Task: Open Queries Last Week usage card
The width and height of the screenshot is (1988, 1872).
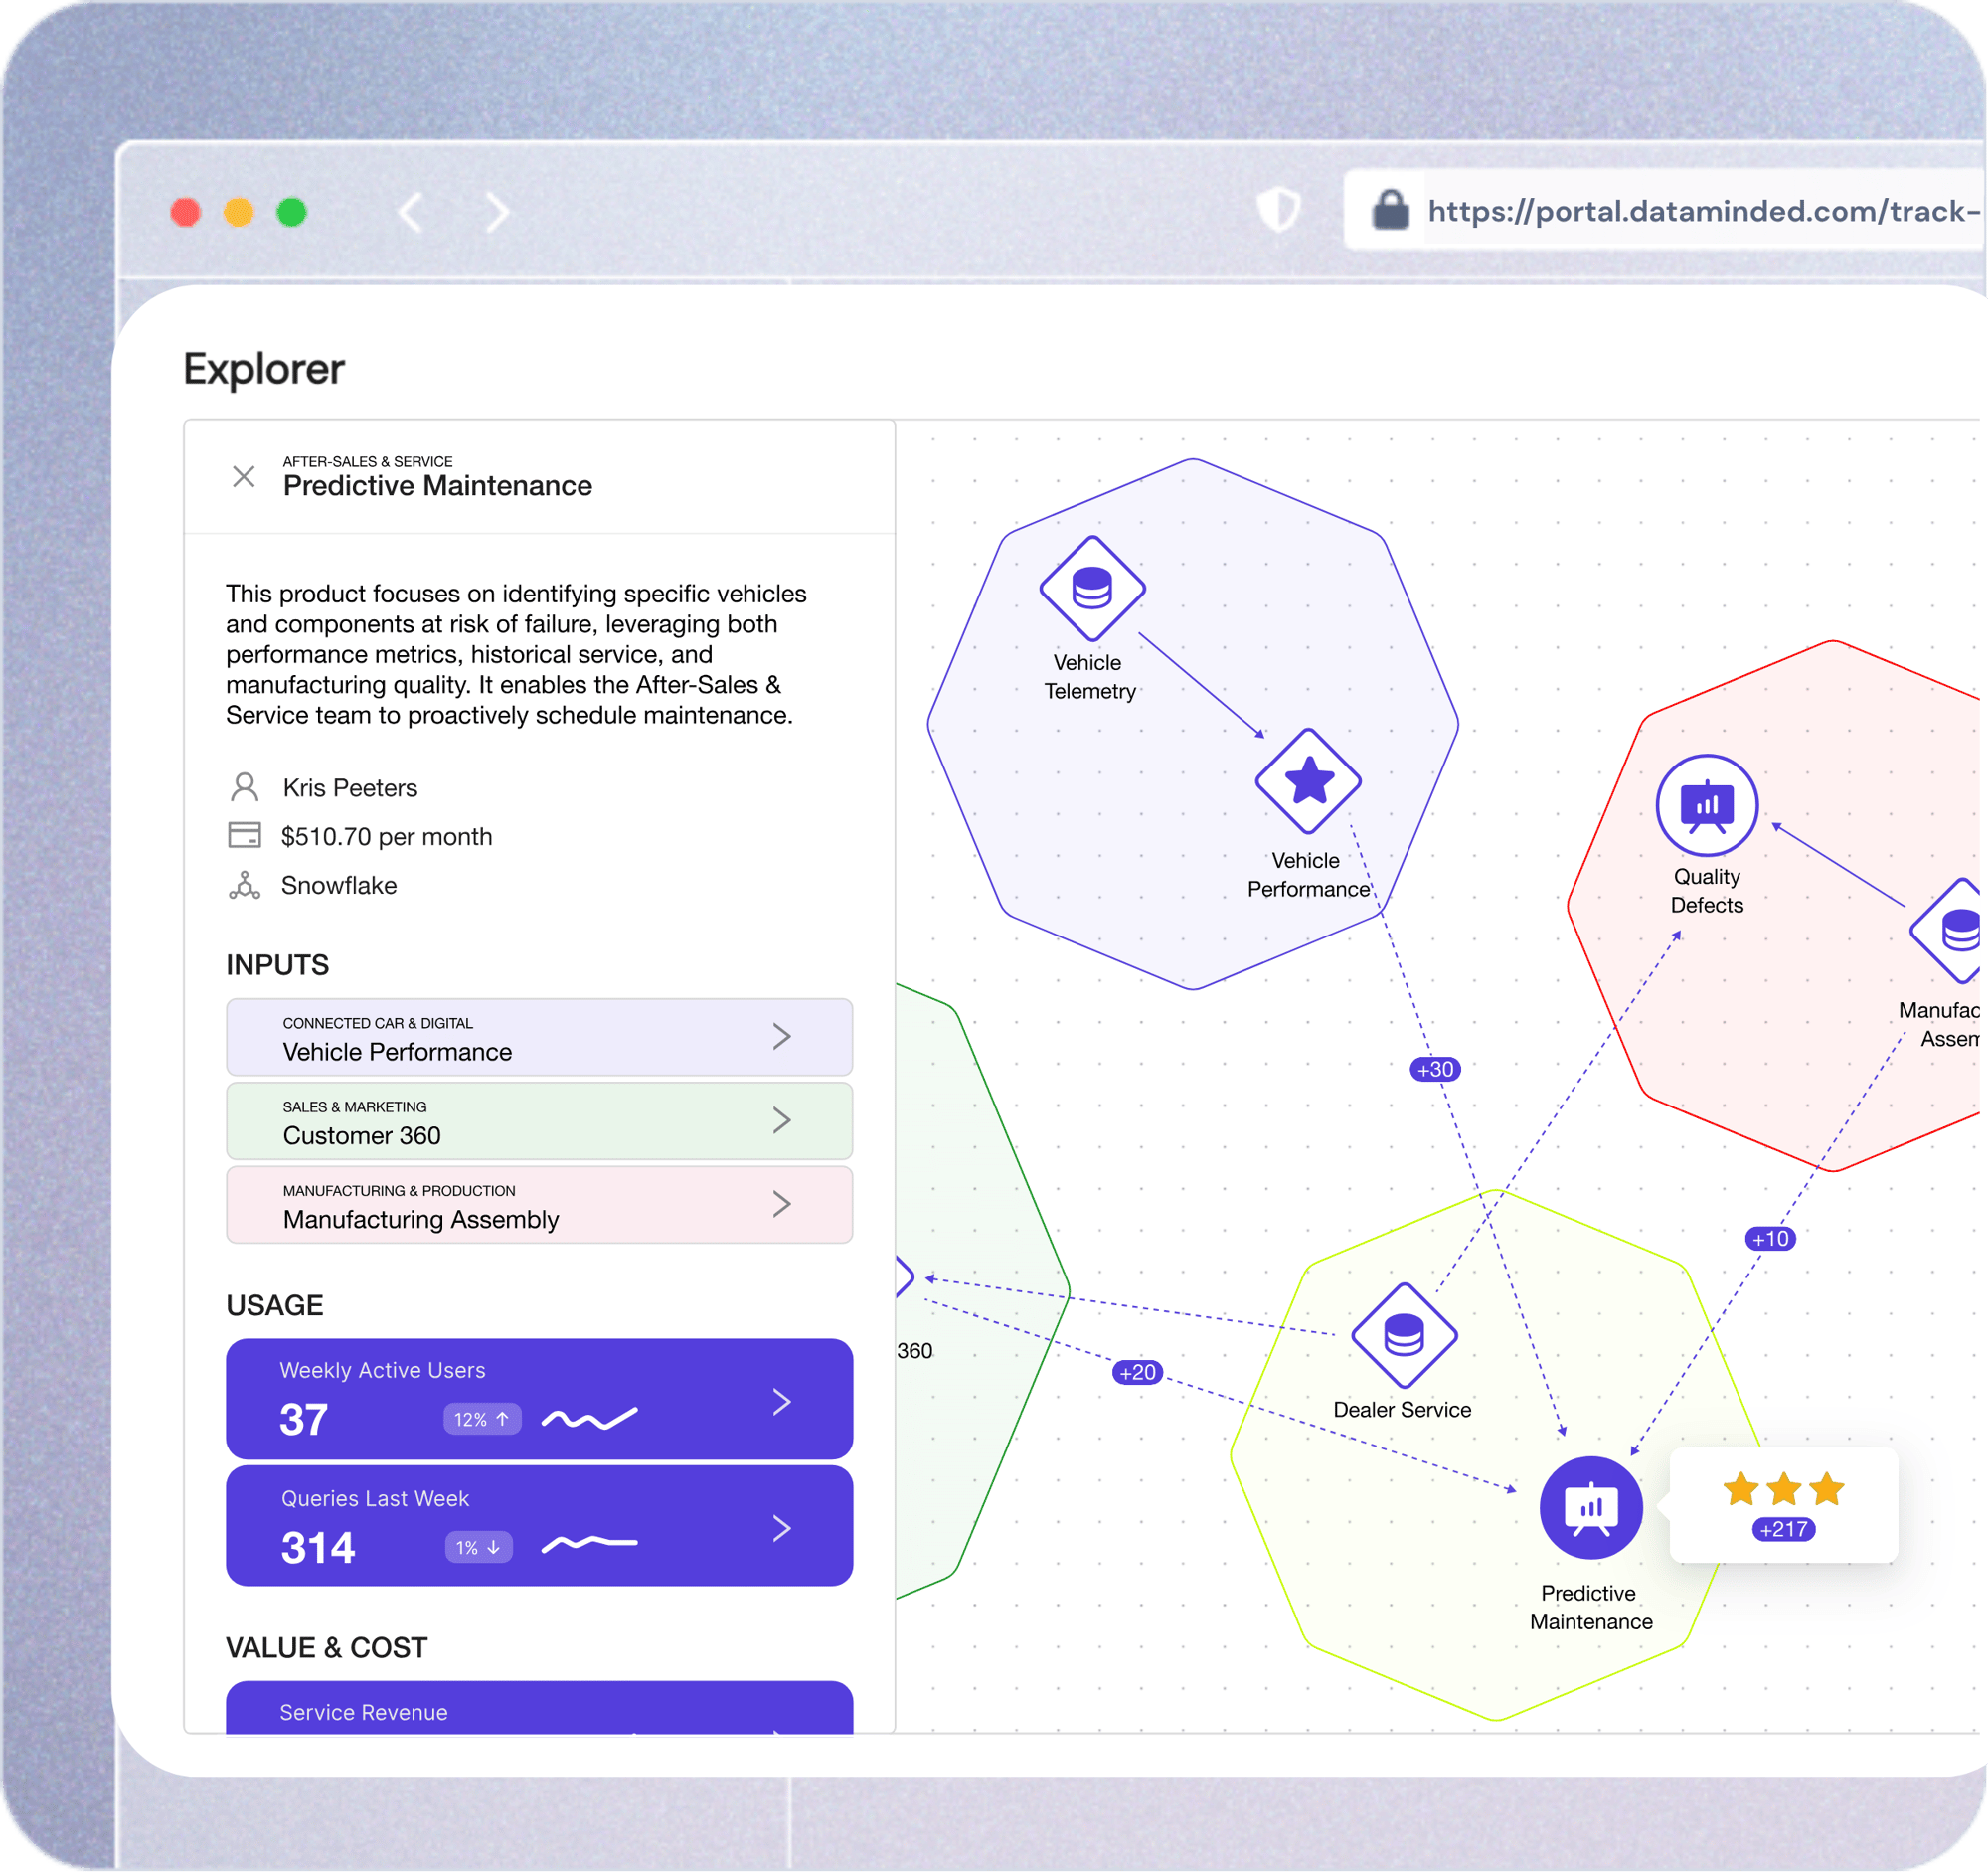Action: 539,1526
